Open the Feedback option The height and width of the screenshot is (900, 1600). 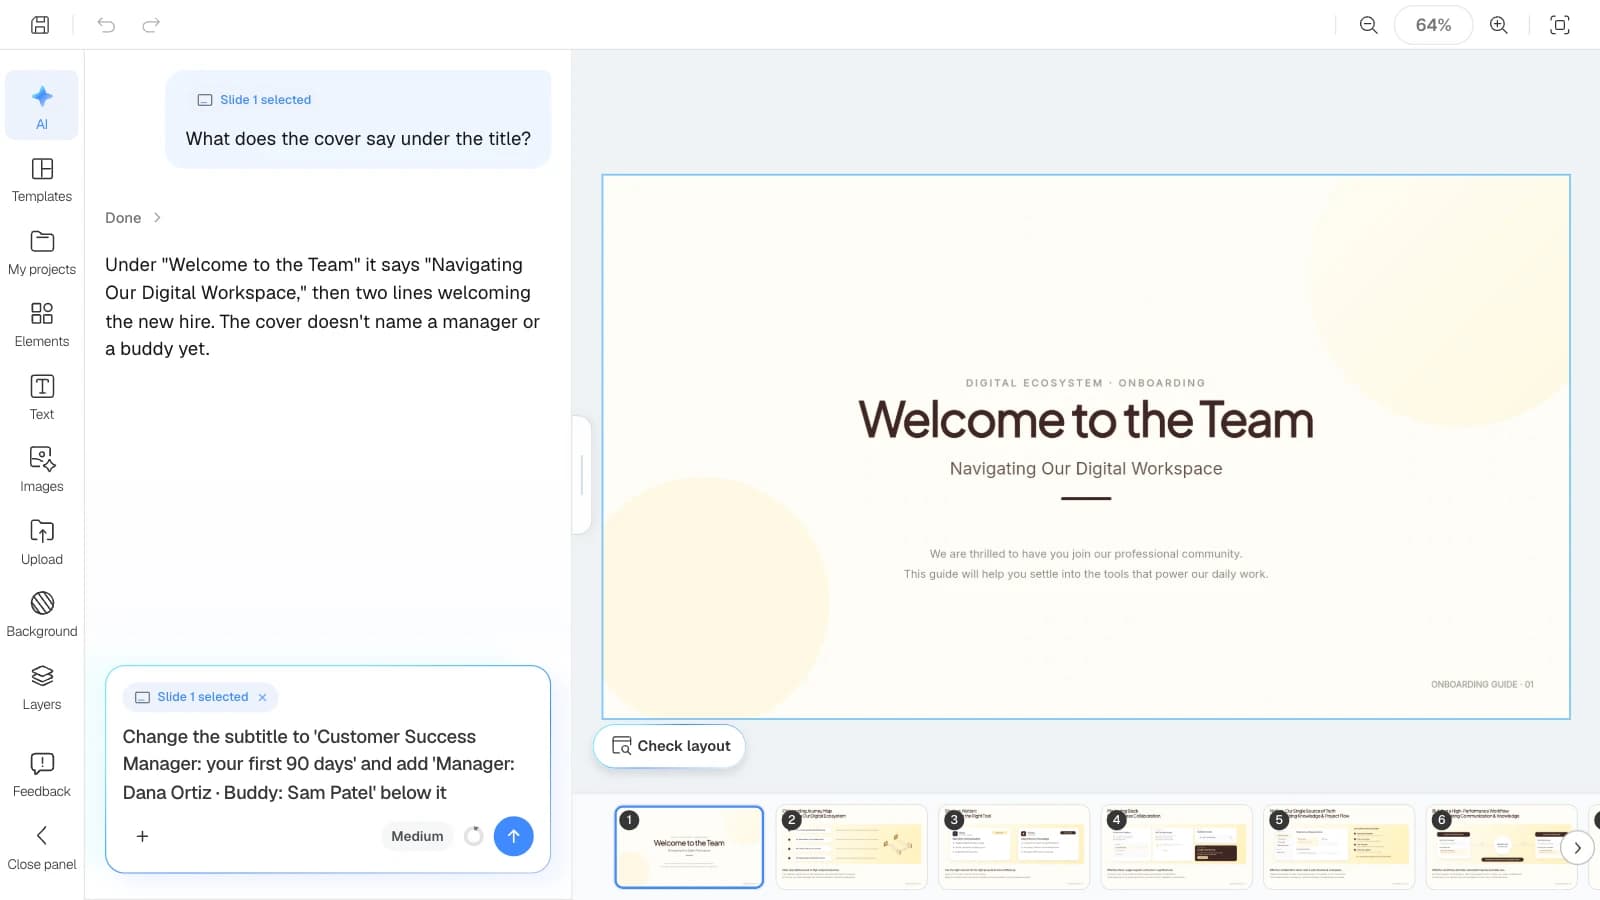42,775
